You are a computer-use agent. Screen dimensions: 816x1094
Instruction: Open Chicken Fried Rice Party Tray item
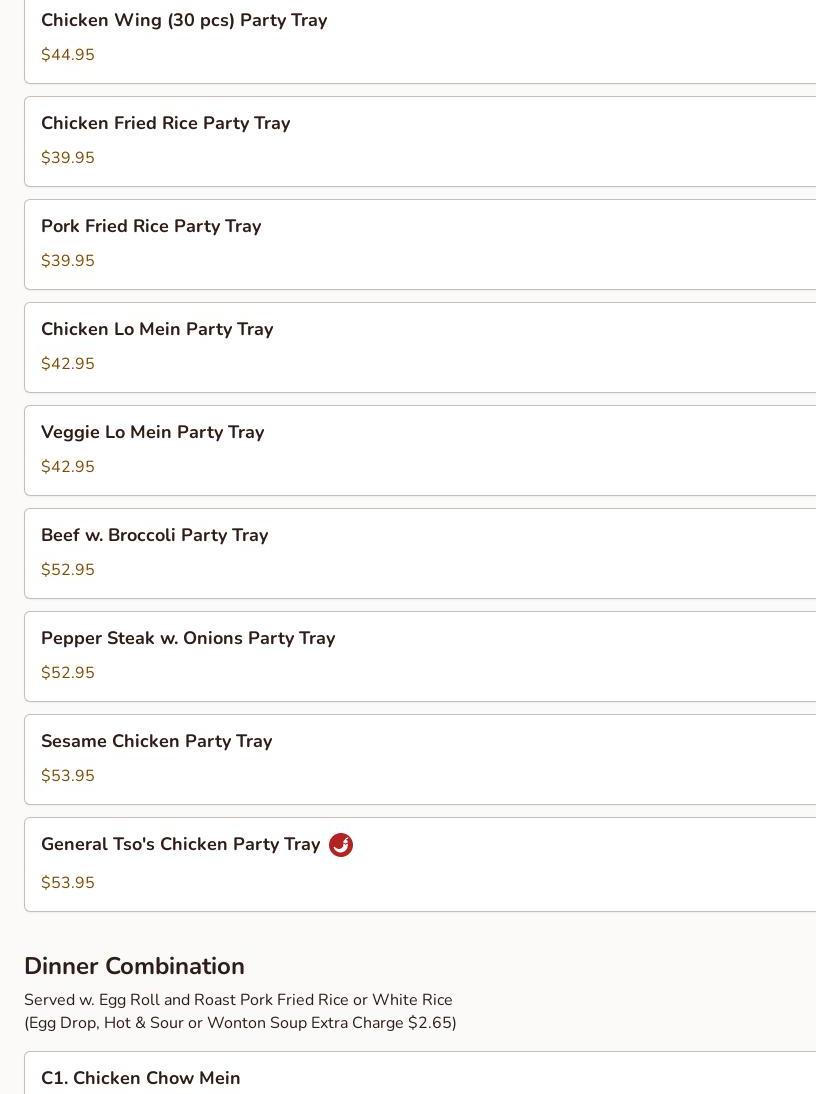pos(166,124)
